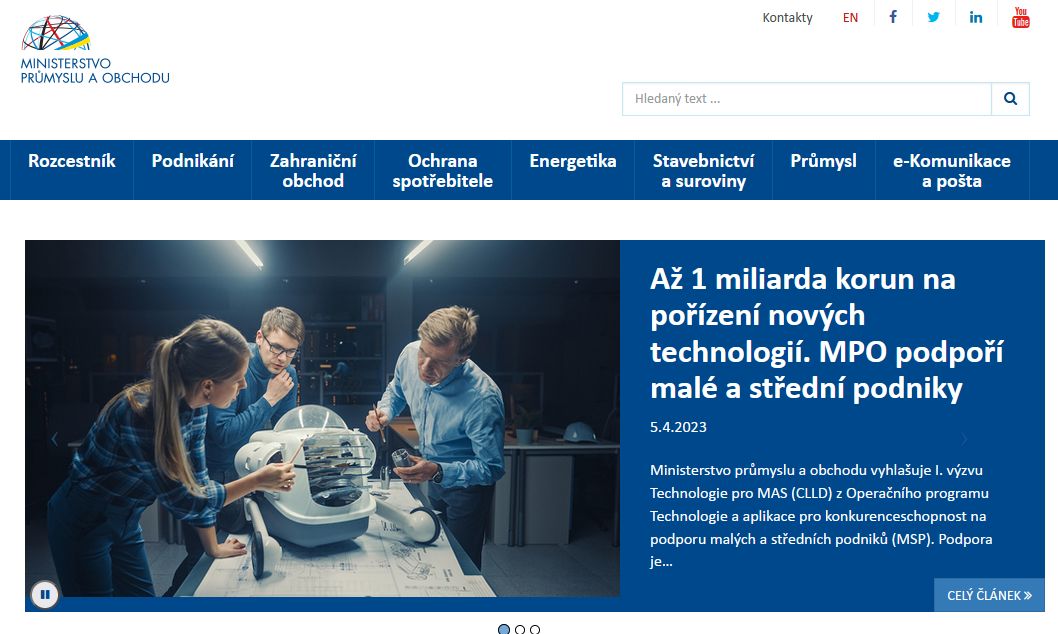Go to previous slide with left arrow
Viewport: 1058px width, 634px height.
click(x=55, y=439)
